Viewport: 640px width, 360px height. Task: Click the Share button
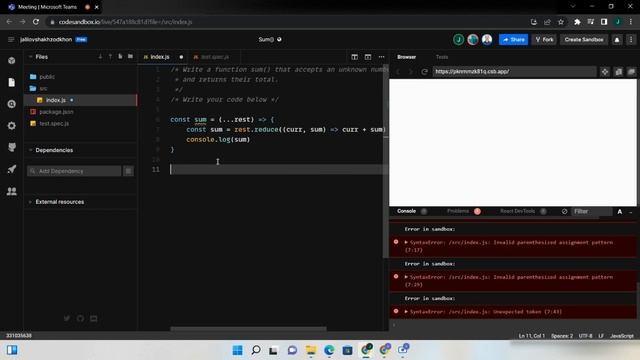coord(513,40)
